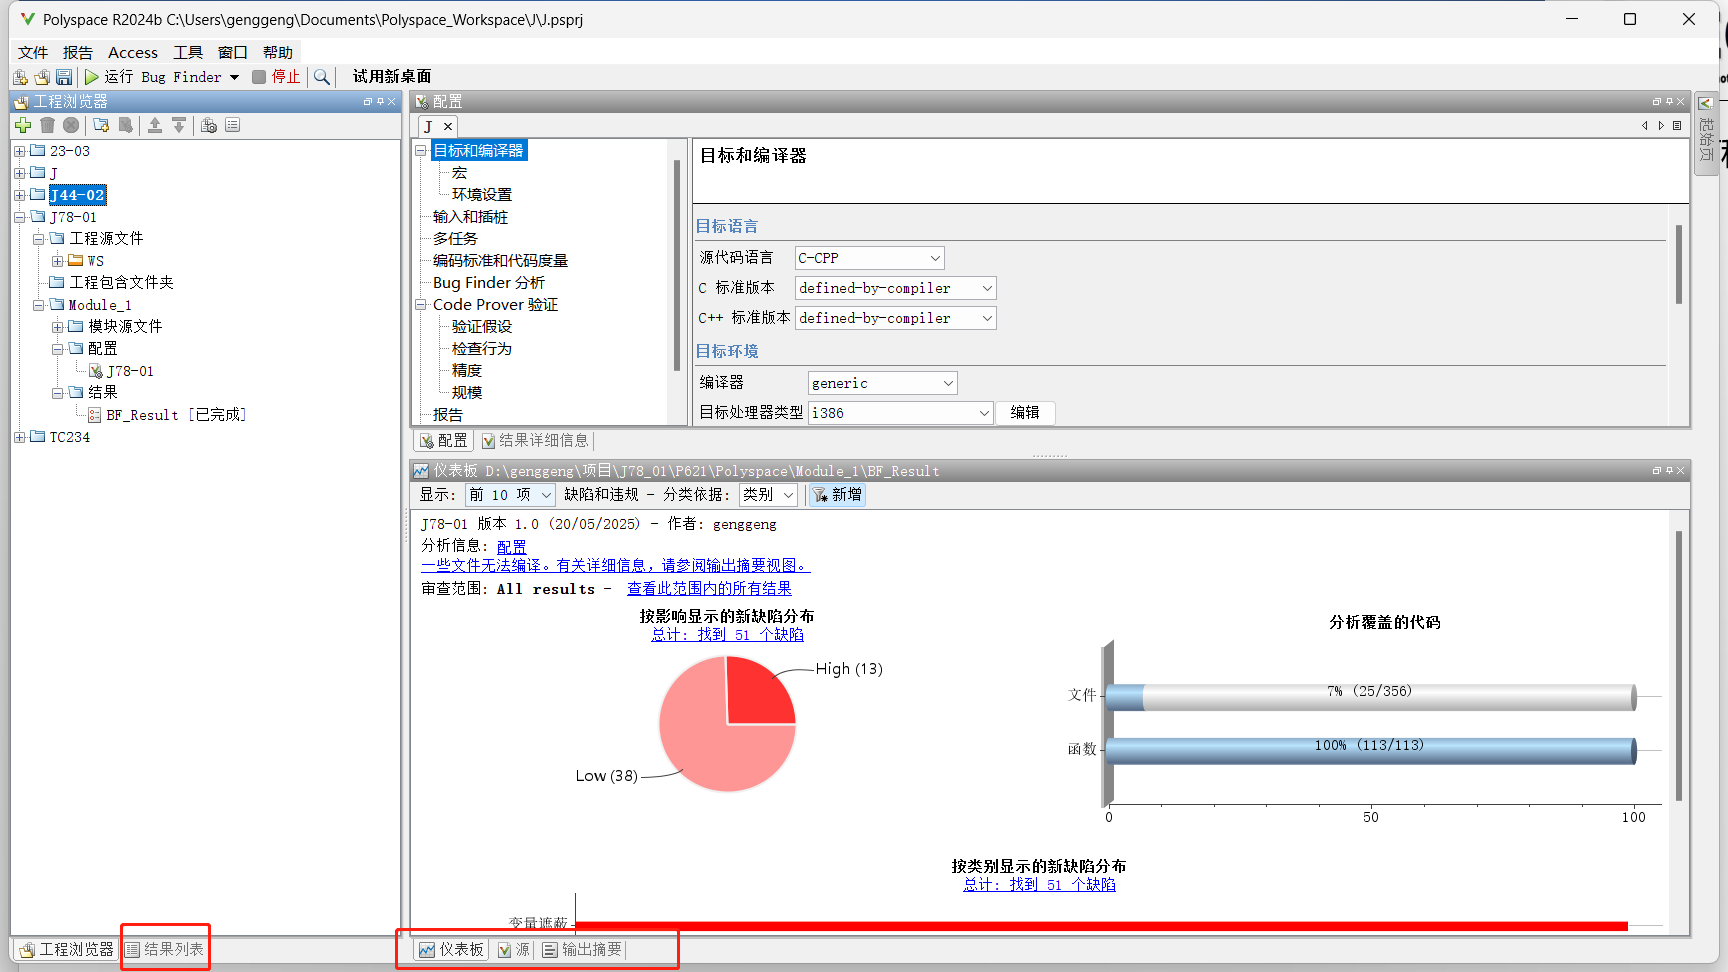Open the 一些文件无法编译 warning link

pyautogui.click(x=615, y=566)
